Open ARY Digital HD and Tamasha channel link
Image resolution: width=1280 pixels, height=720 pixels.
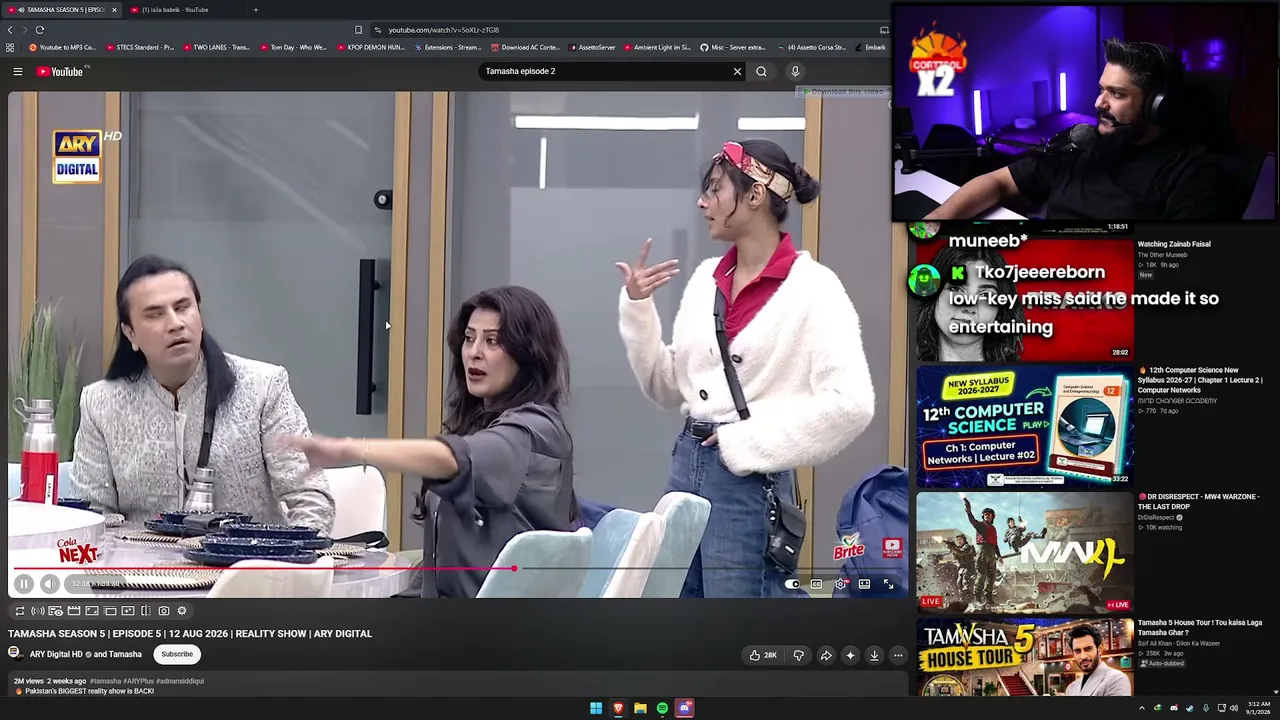tap(86, 655)
